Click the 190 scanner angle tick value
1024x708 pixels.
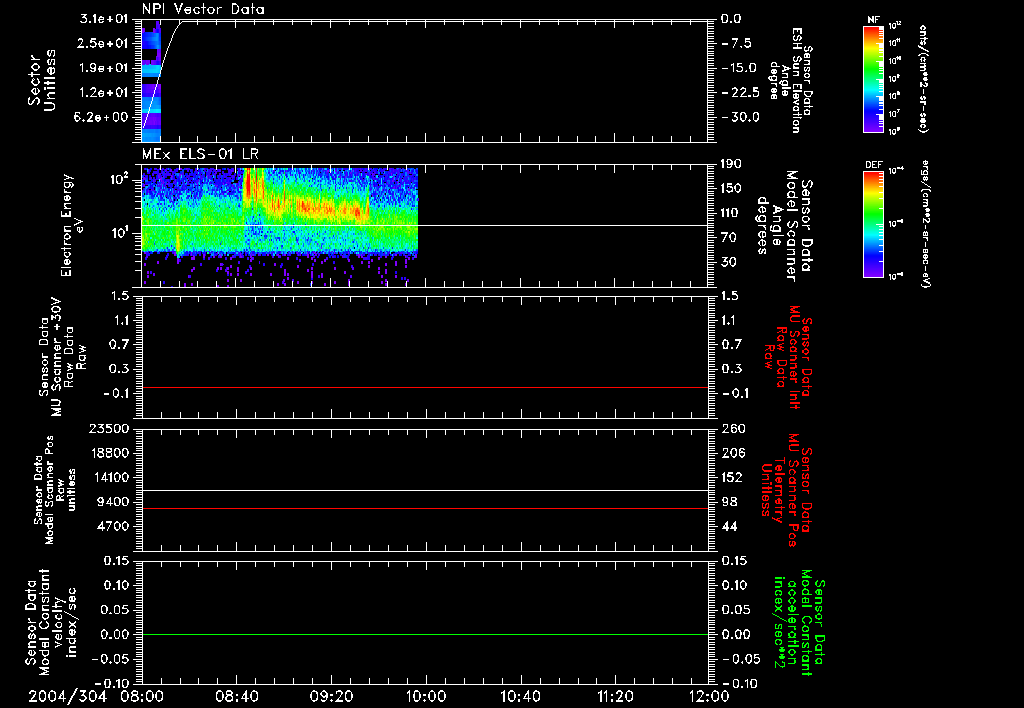(732, 164)
